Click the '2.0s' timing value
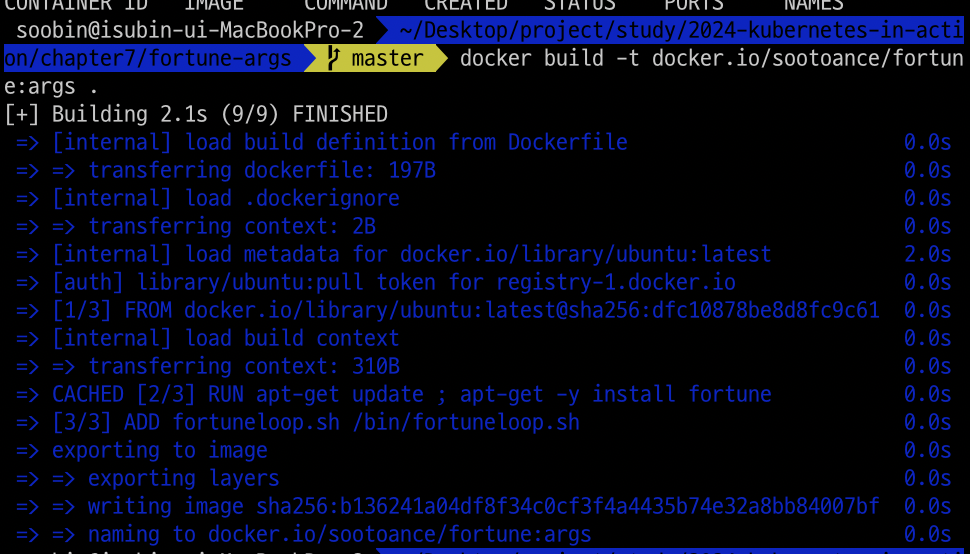The height and width of the screenshot is (554, 970). pyautogui.click(x=927, y=254)
